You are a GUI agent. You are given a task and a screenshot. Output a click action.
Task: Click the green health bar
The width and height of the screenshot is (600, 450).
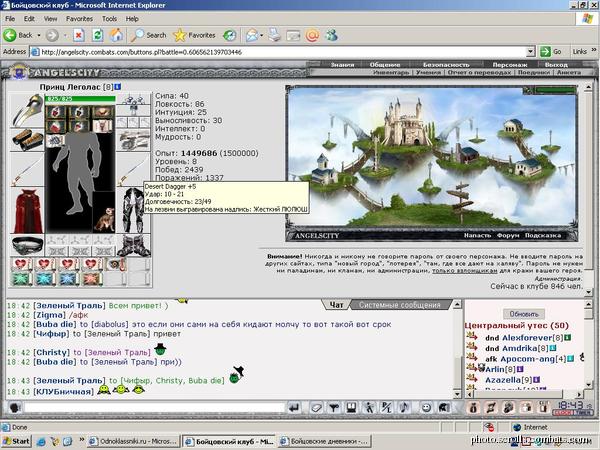(80, 99)
